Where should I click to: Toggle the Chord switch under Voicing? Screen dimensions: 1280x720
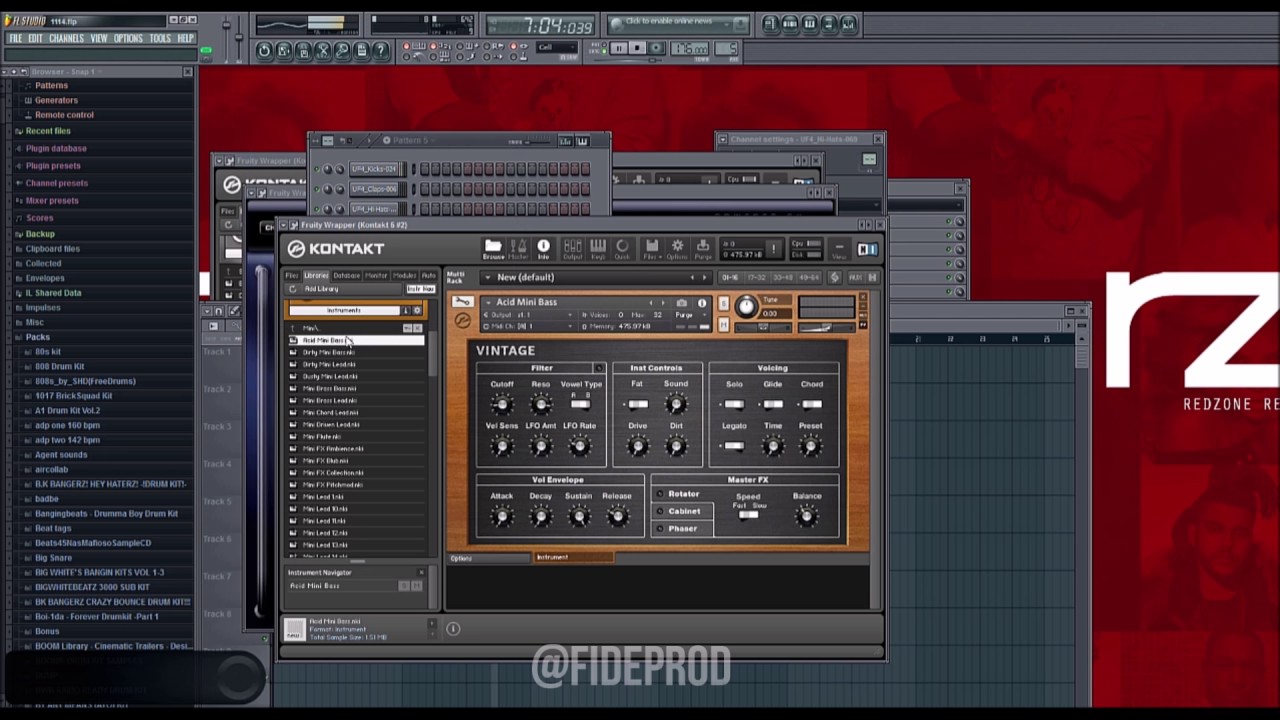click(811, 404)
